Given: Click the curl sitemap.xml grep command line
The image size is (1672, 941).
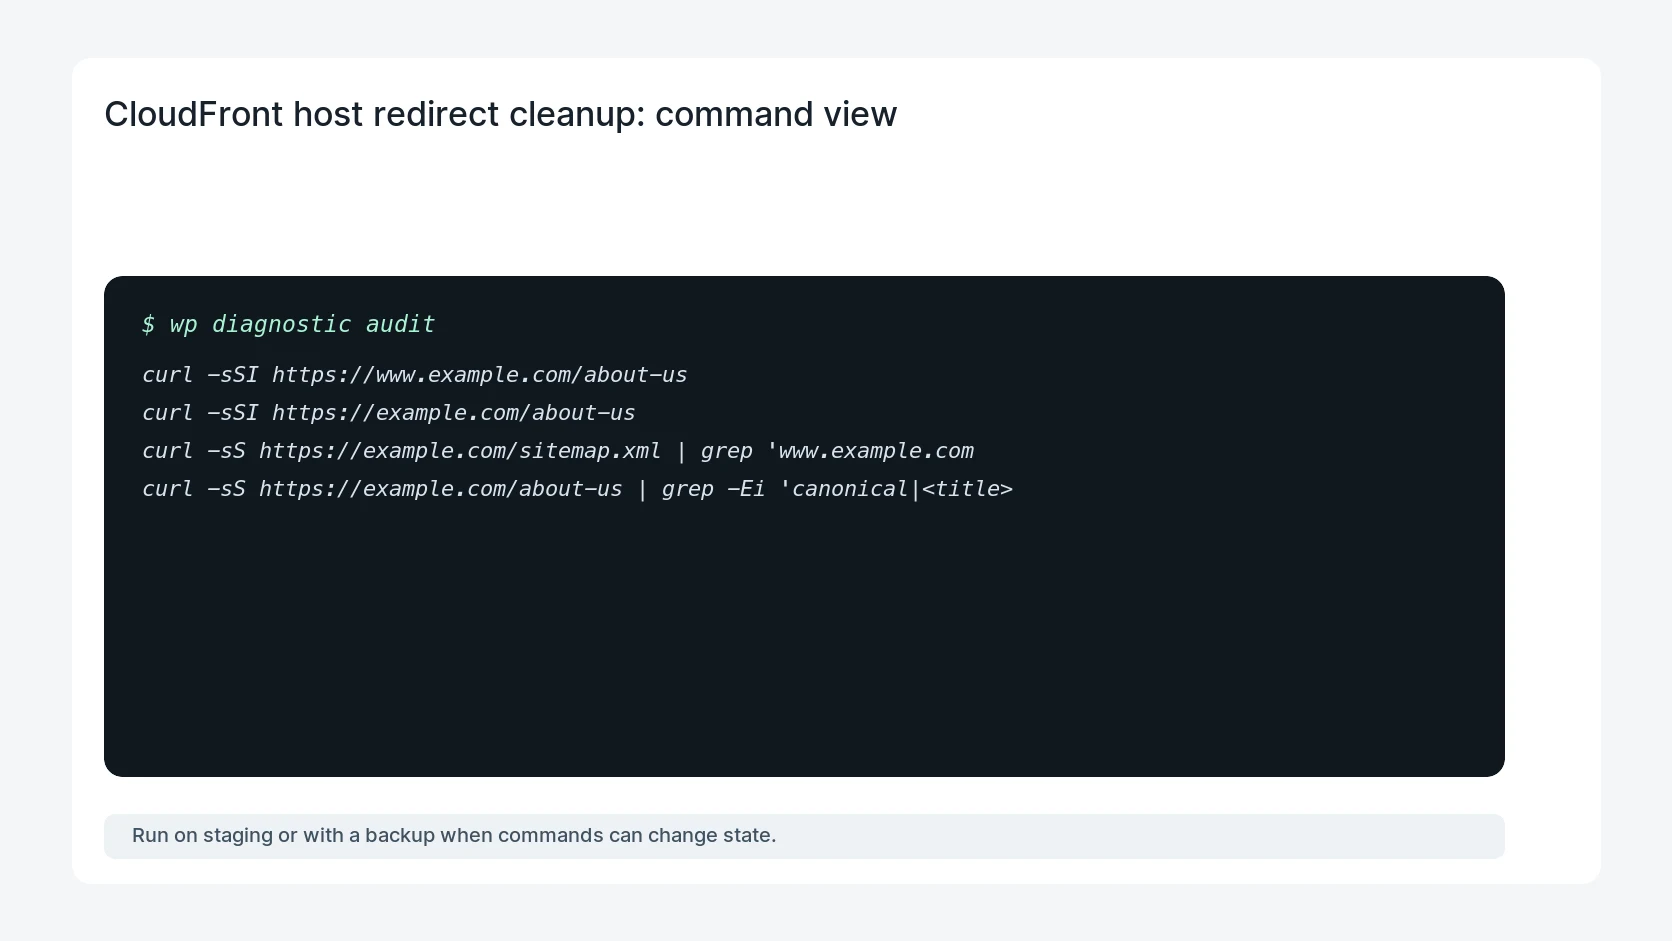Looking at the screenshot, I should (x=557, y=451).
